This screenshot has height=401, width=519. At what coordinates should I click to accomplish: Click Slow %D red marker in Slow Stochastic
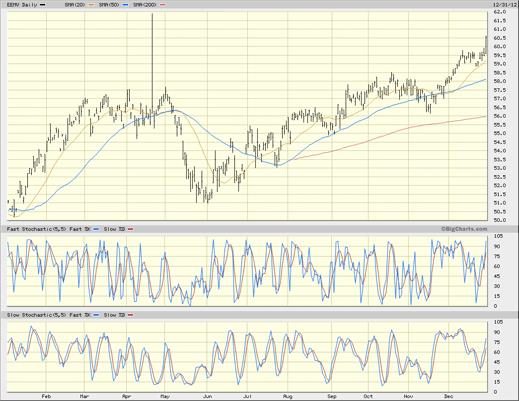tap(130, 315)
